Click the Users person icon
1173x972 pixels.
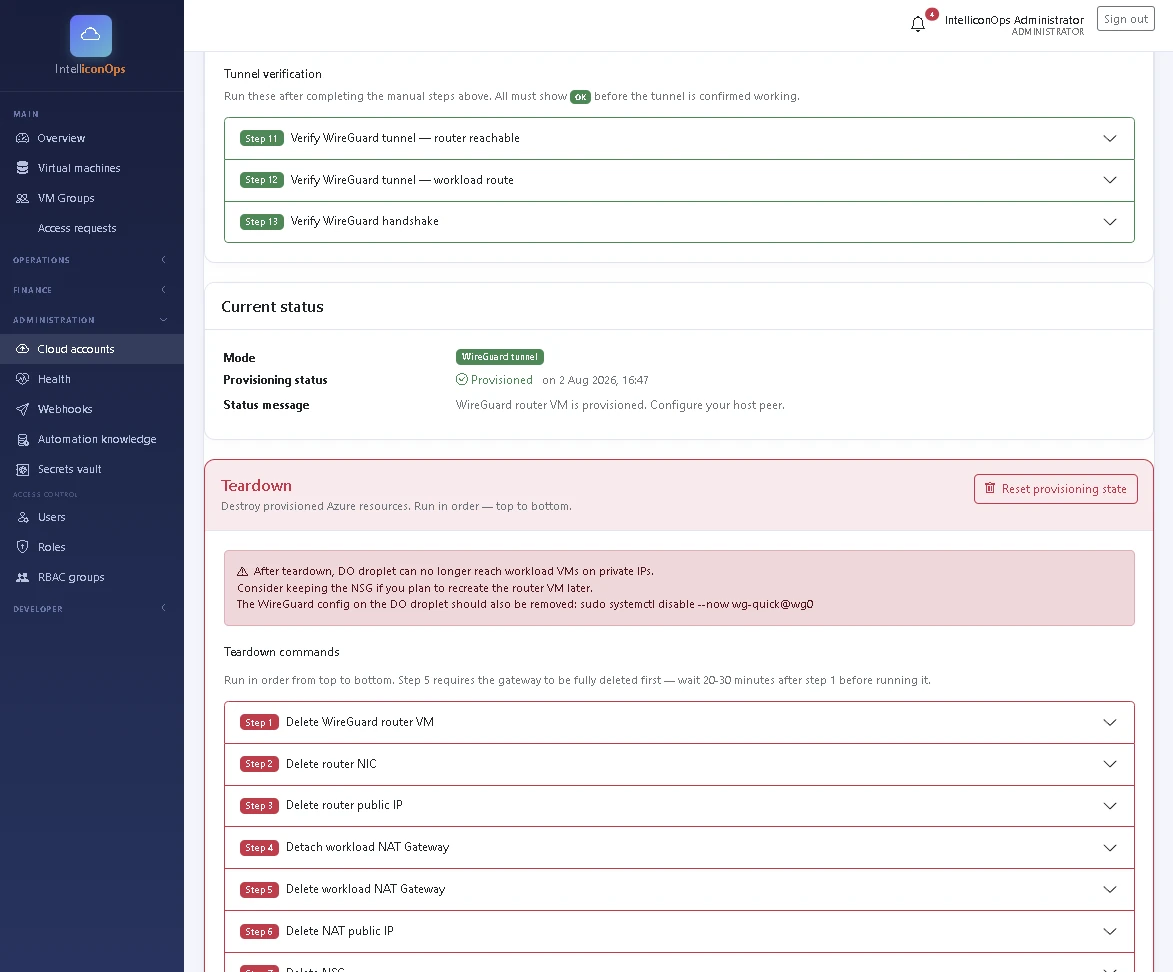pyautogui.click(x=22, y=517)
